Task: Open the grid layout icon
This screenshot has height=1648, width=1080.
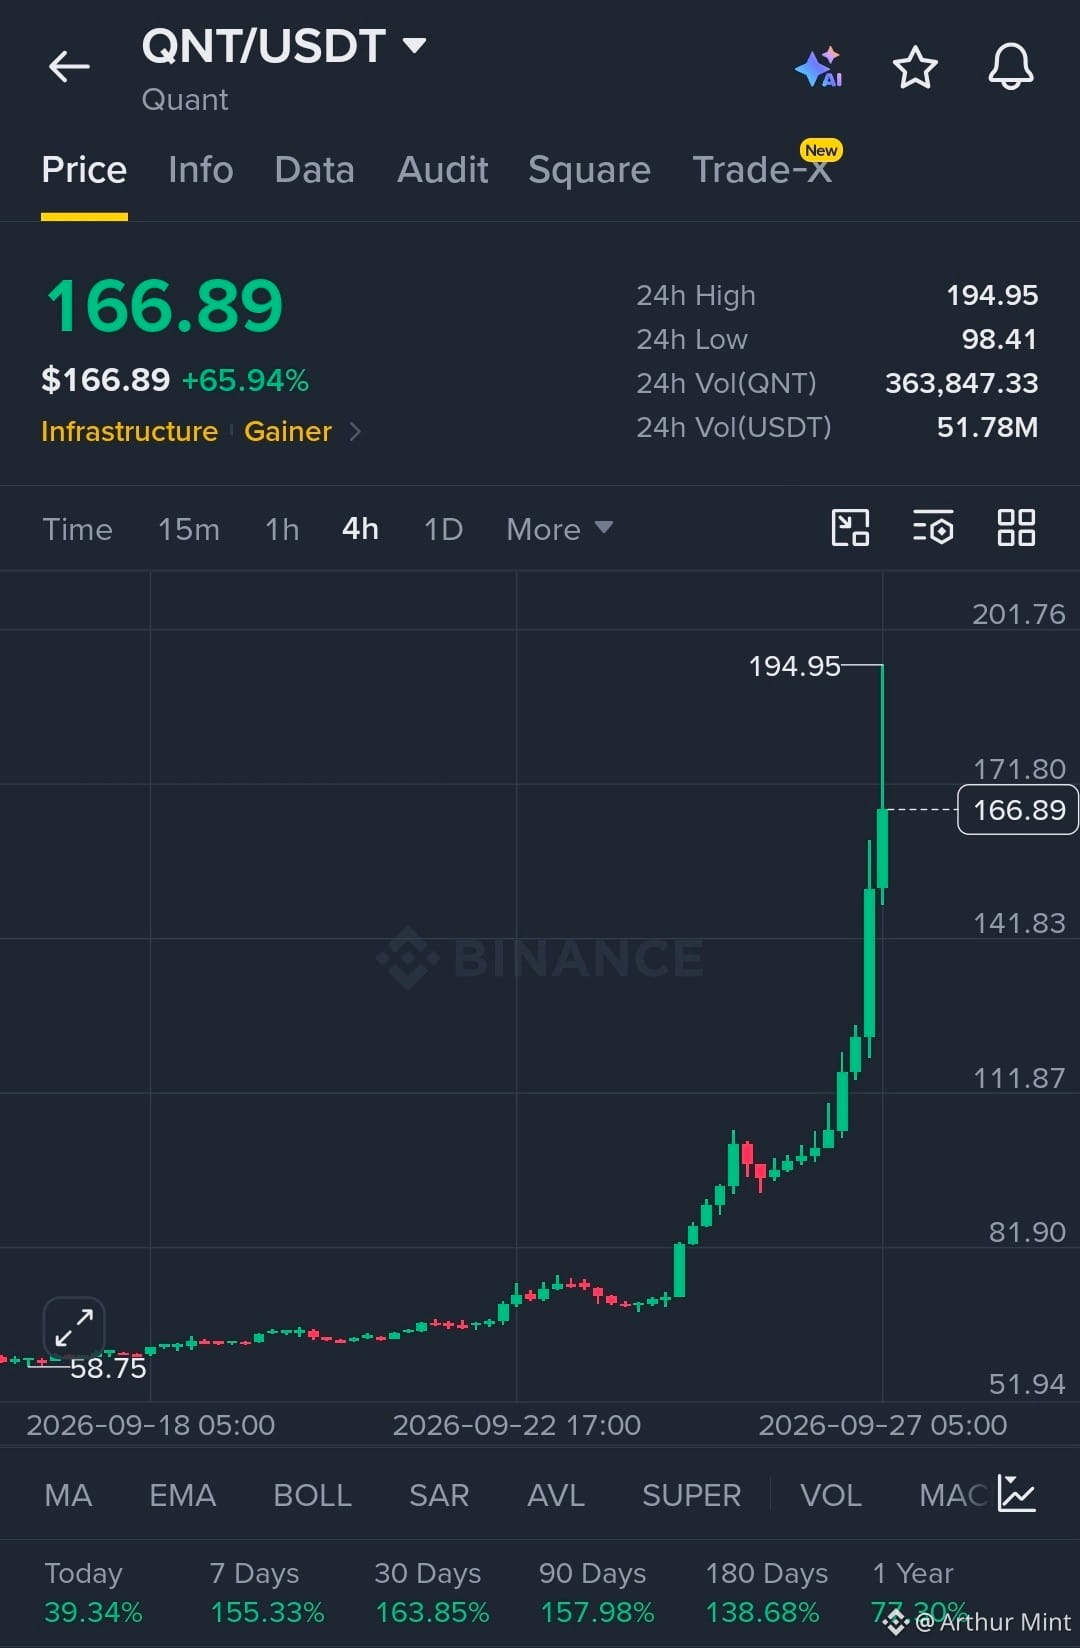Action: [x=1016, y=527]
